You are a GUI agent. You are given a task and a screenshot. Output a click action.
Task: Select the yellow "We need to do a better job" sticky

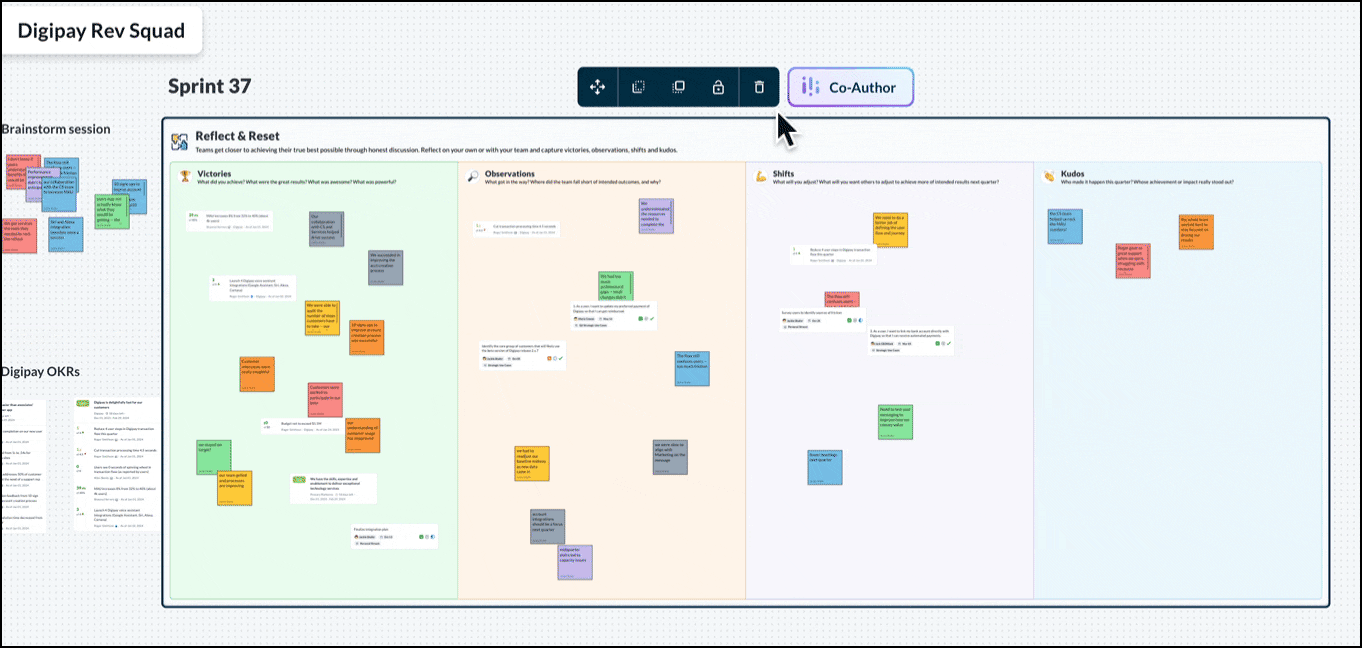(891, 230)
